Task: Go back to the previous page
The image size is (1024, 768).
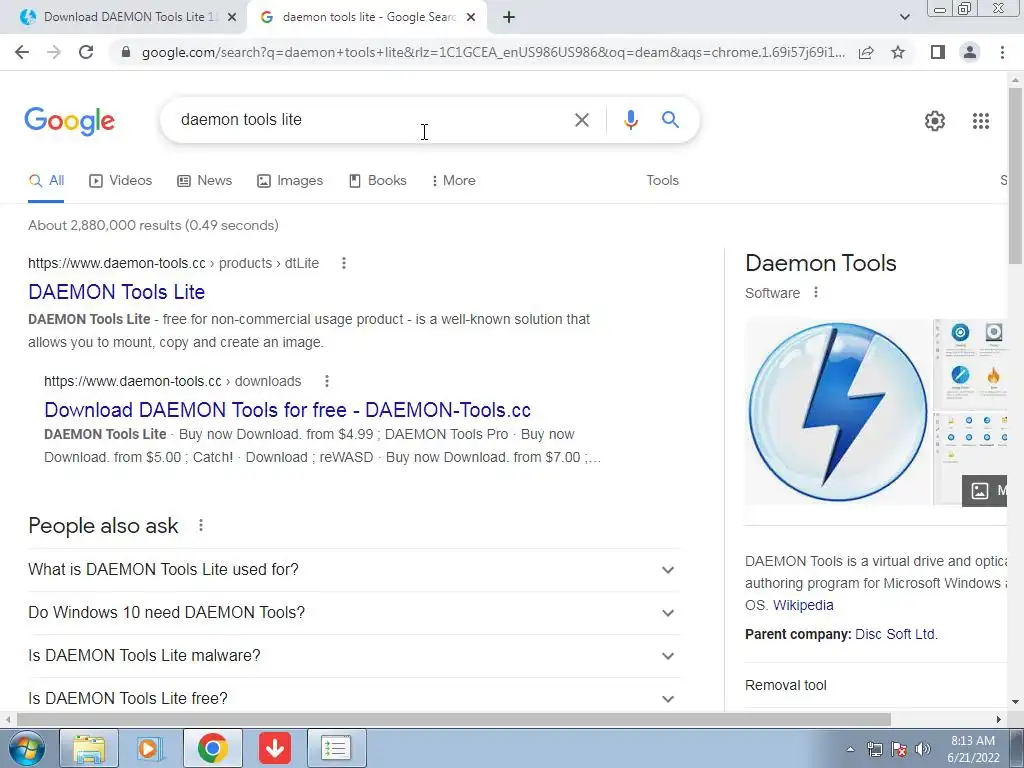Action: 22,52
